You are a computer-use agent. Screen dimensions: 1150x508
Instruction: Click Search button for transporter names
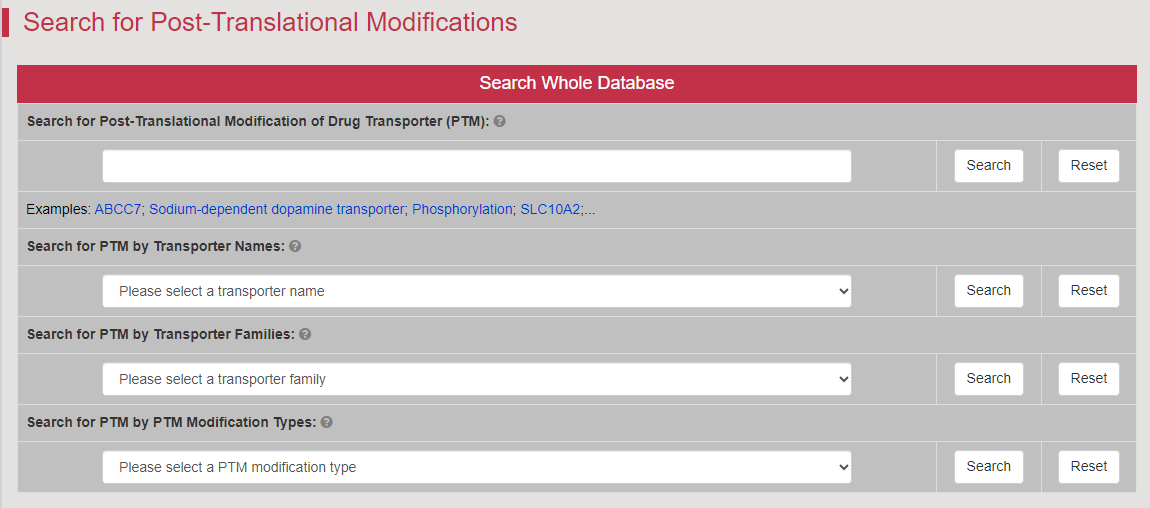[x=989, y=291]
